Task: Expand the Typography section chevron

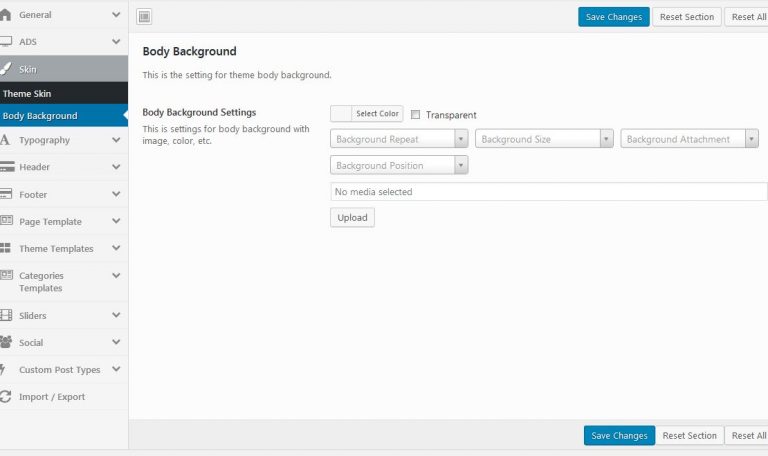Action: (x=116, y=140)
